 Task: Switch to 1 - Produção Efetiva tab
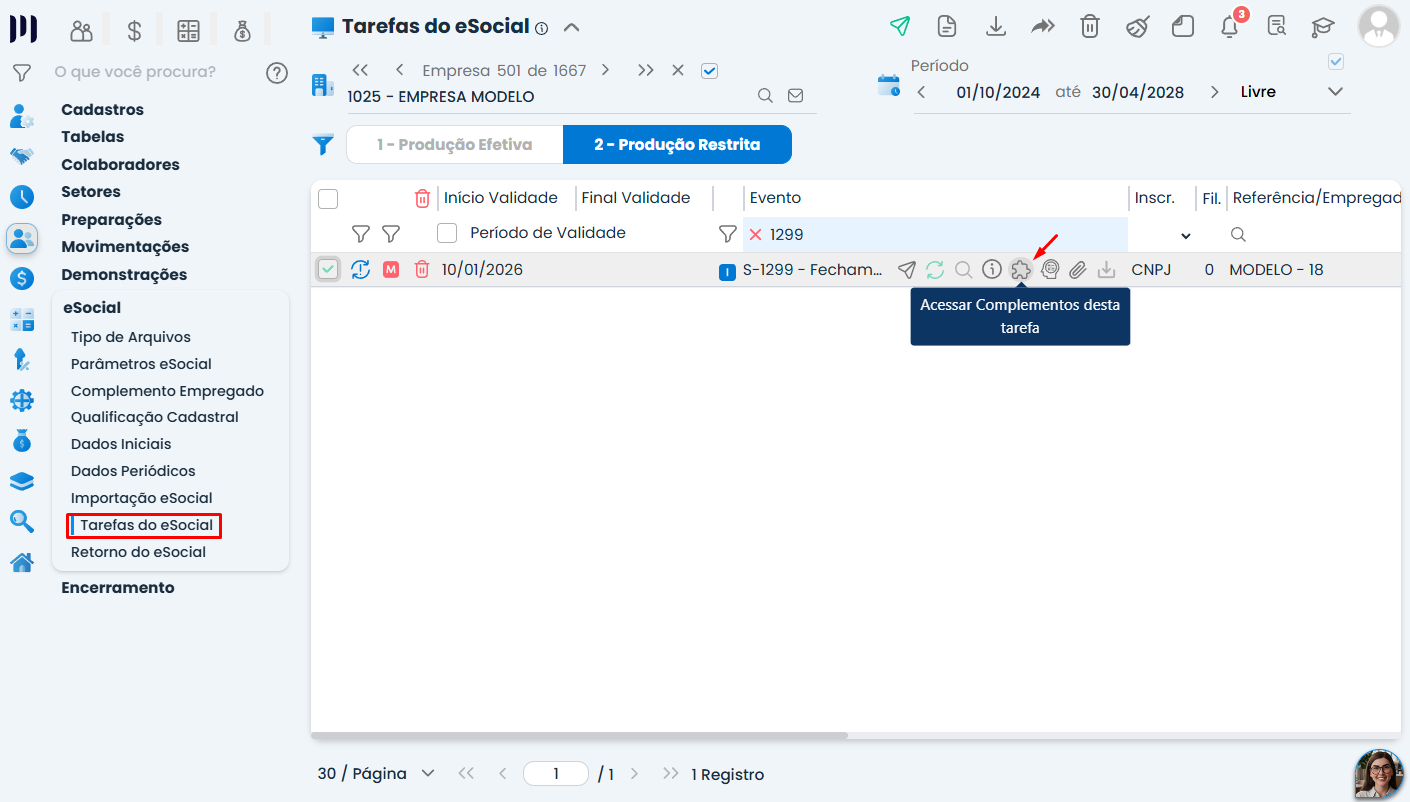[455, 145]
